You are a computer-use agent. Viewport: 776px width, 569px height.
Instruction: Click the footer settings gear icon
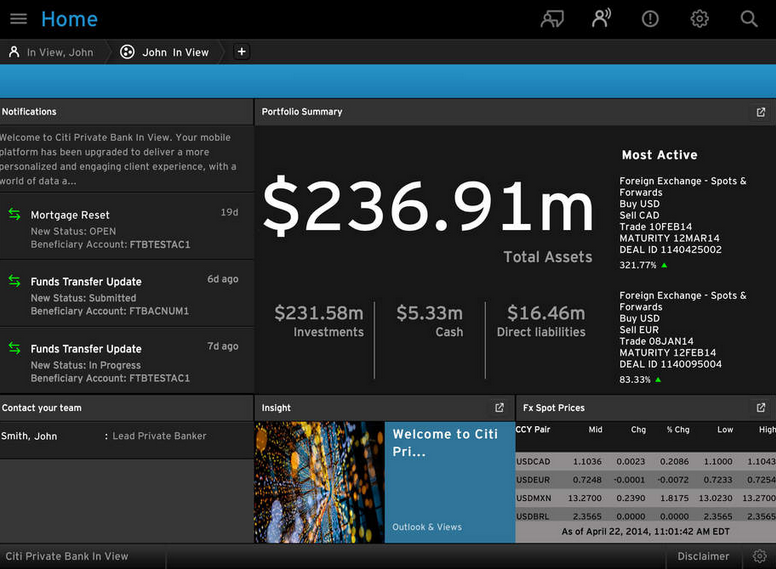pyautogui.click(x=760, y=556)
